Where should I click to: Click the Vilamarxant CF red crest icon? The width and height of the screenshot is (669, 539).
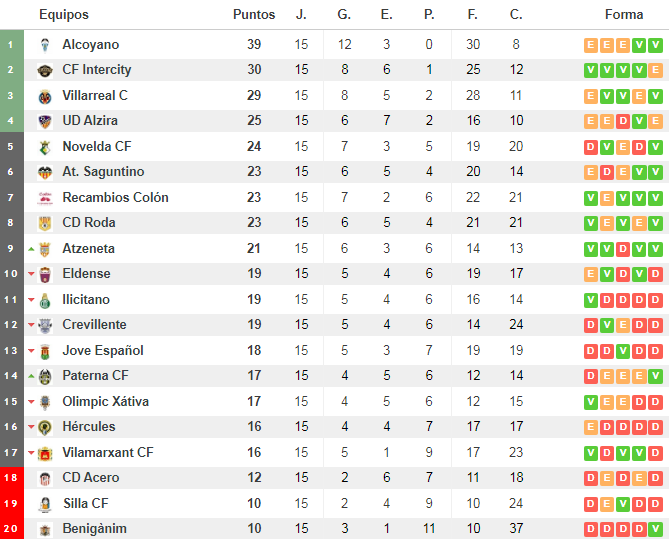tap(45, 453)
